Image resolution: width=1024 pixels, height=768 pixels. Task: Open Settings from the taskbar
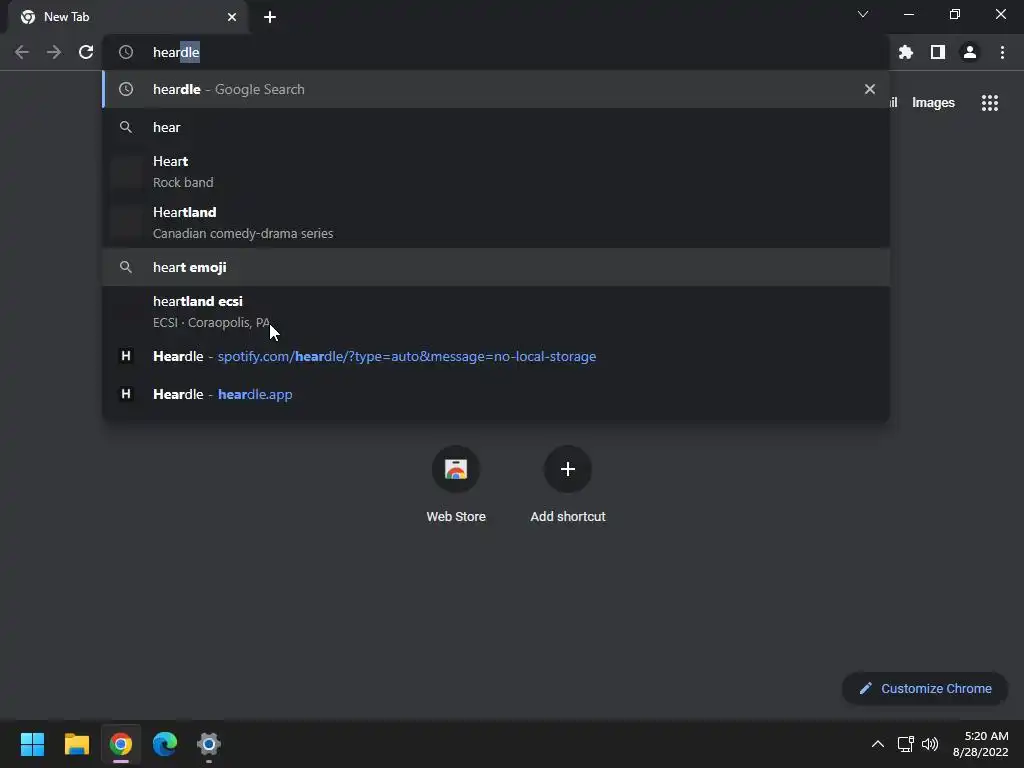coord(209,744)
